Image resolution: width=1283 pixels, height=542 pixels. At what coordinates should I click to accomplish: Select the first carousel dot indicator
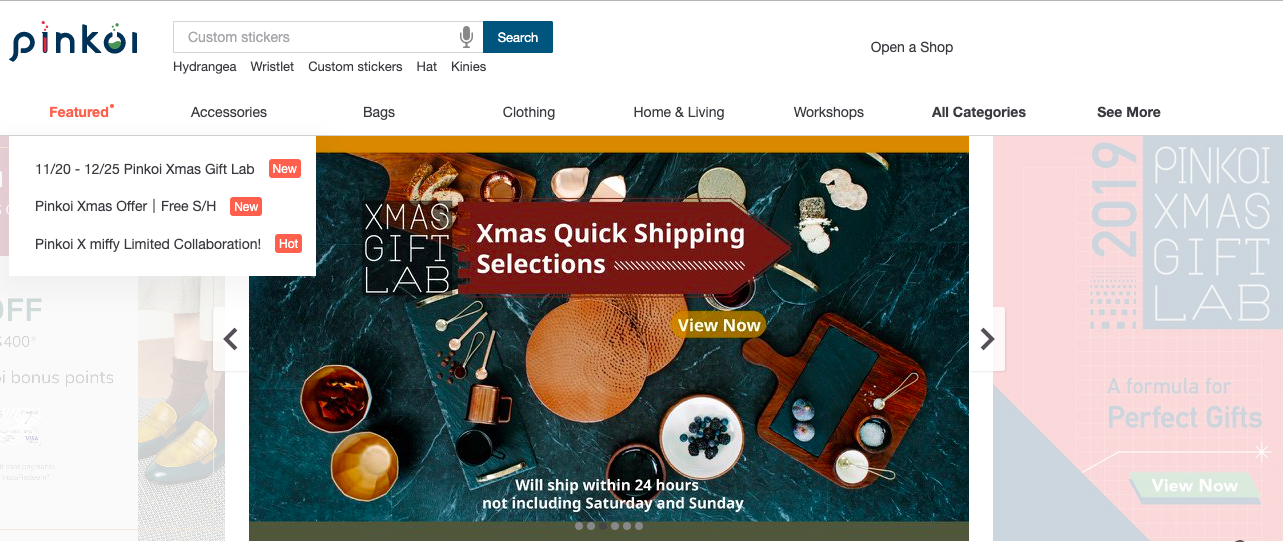tap(579, 526)
